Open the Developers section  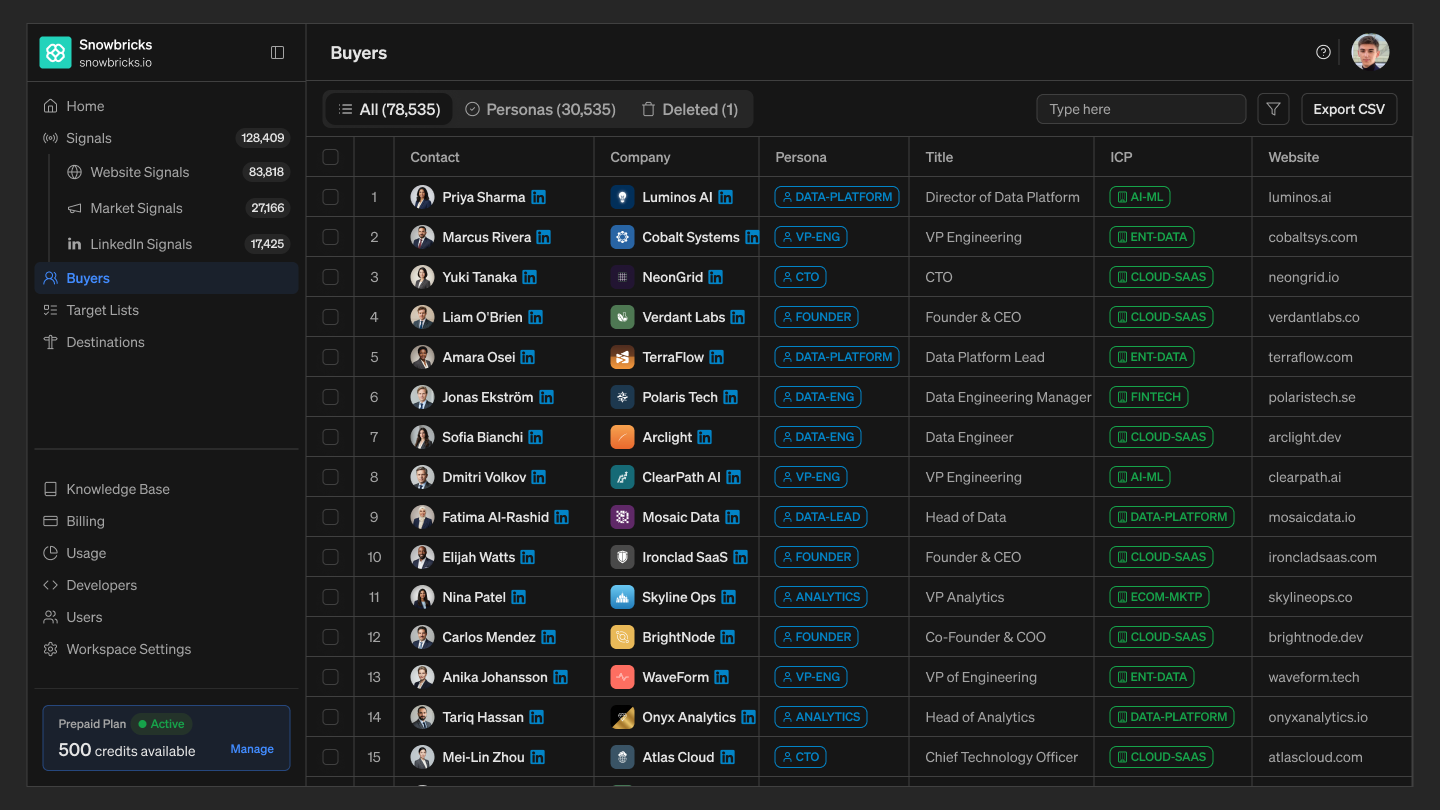click(x=166, y=585)
